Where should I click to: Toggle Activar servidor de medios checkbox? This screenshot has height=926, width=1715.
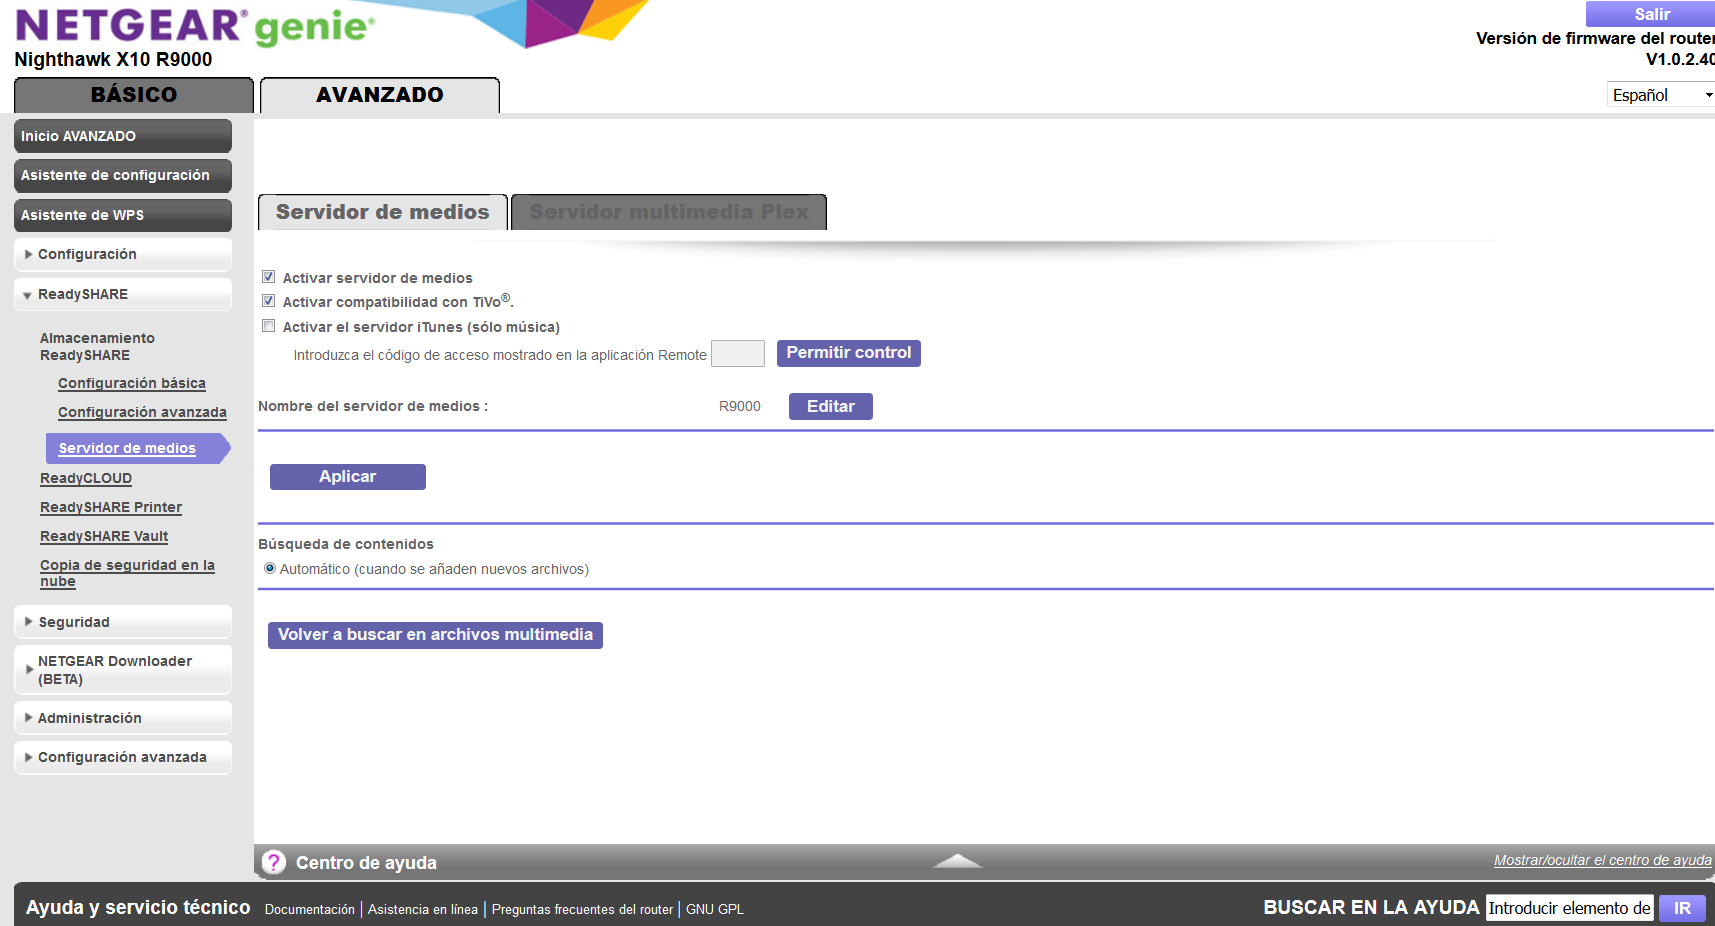(268, 277)
